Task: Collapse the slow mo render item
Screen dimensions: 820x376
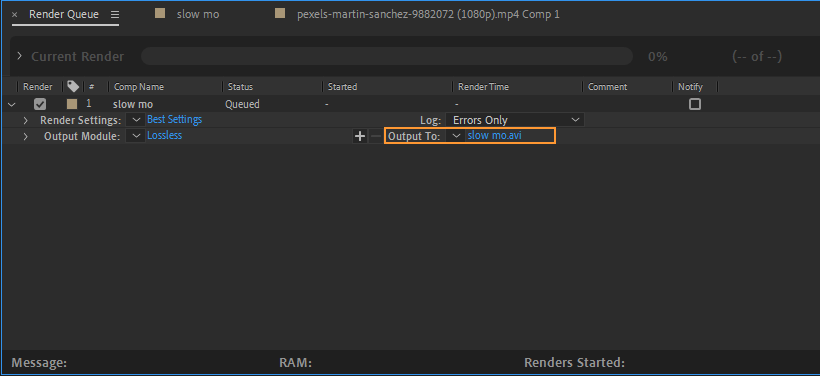Action: tap(12, 104)
